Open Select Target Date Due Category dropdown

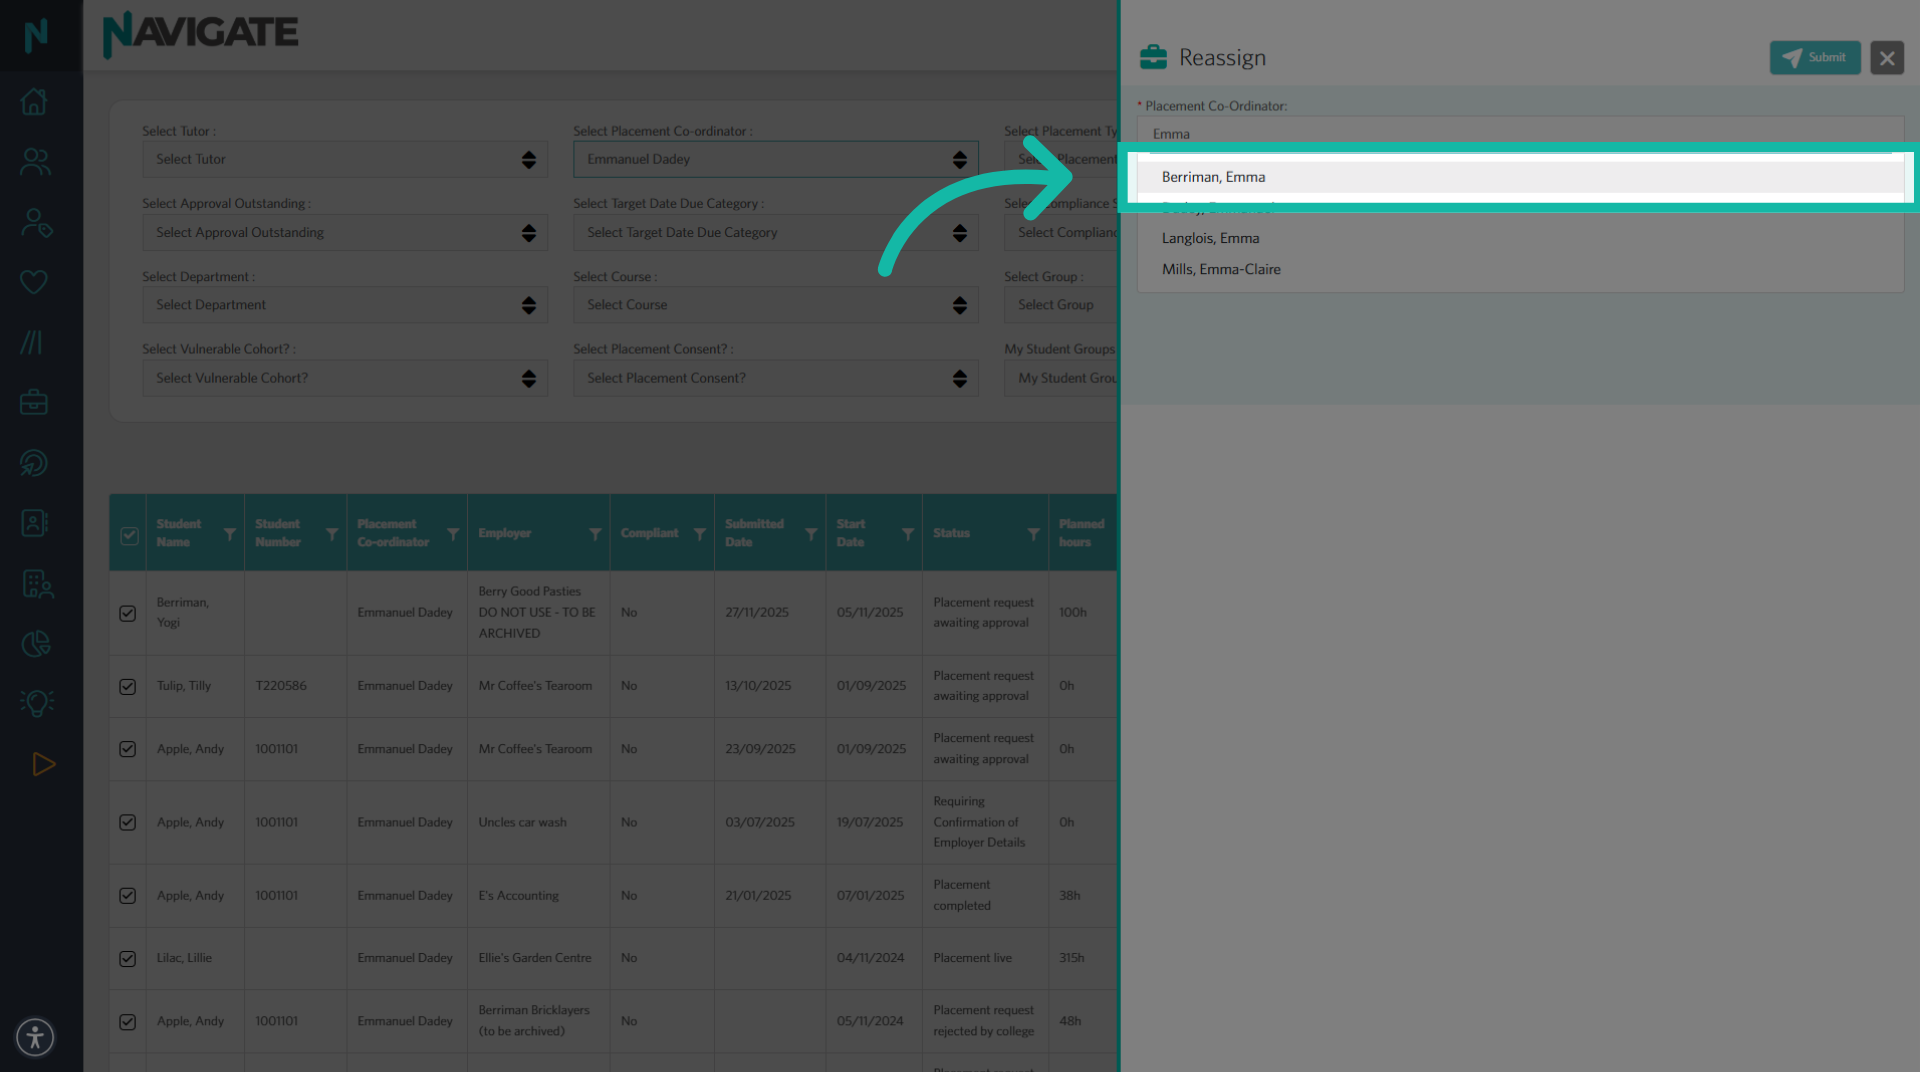tap(775, 232)
